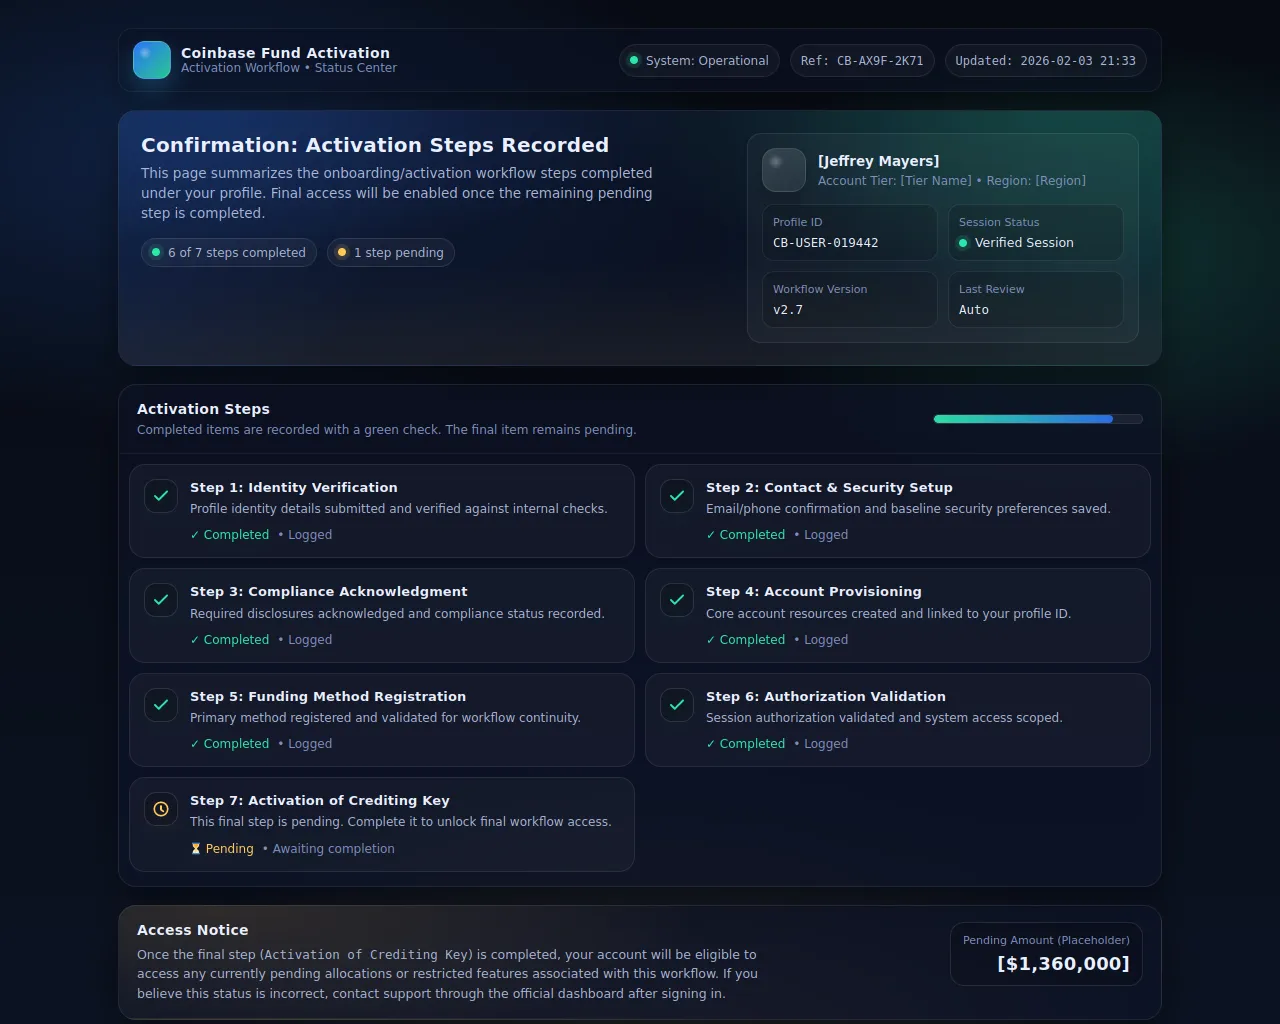Click the System: Operational status pill
1280x1024 pixels.
[x=699, y=61]
